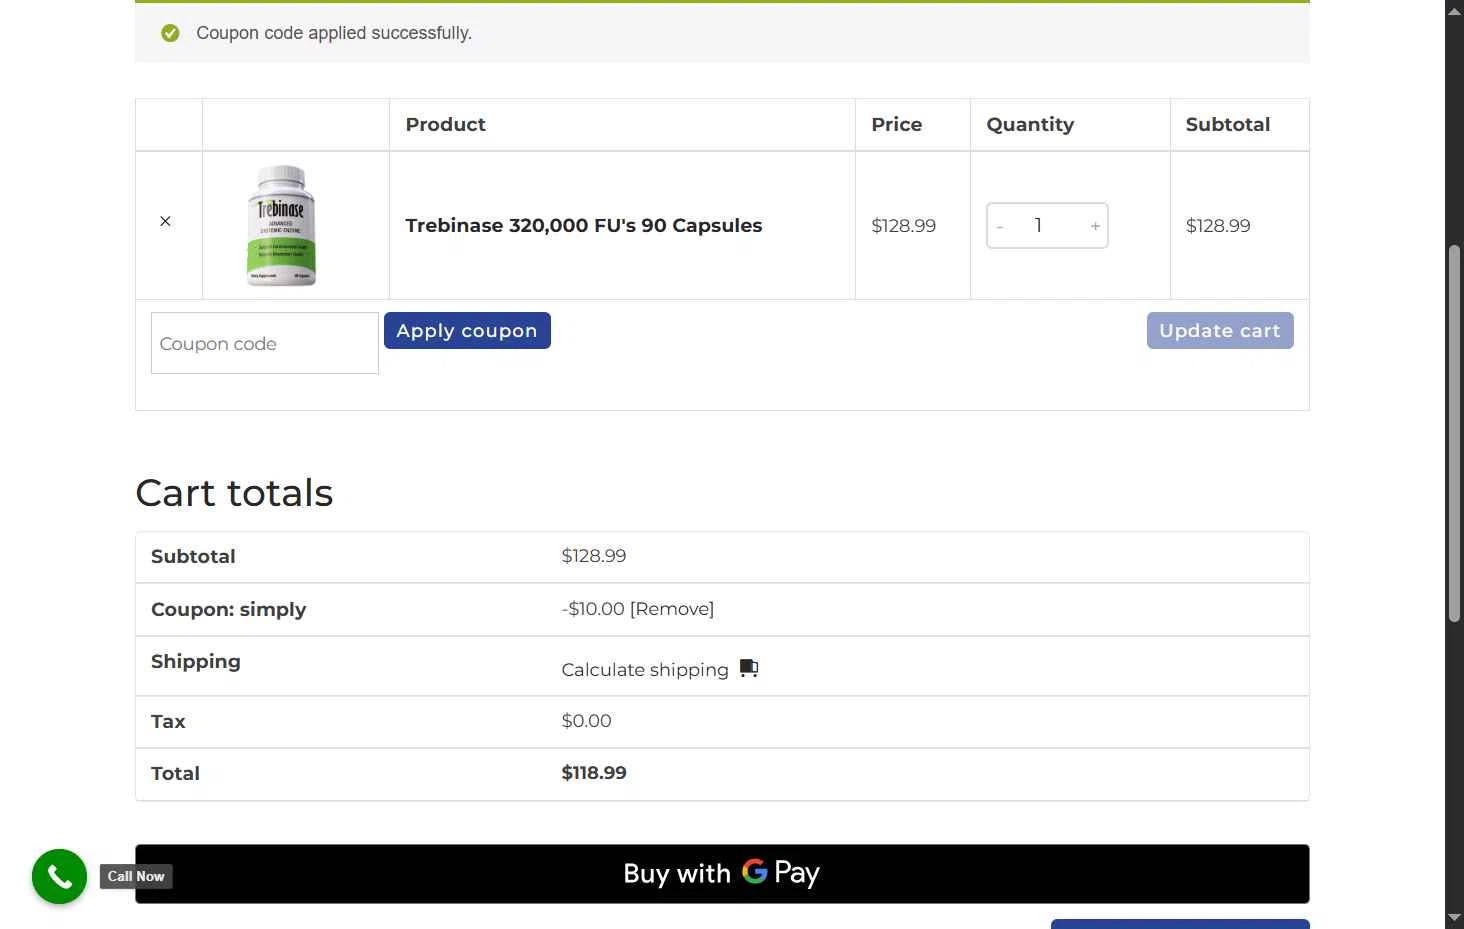Increase quantity with the plus button
The width and height of the screenshot is (1464, 929).
(x=1095, y=226)
